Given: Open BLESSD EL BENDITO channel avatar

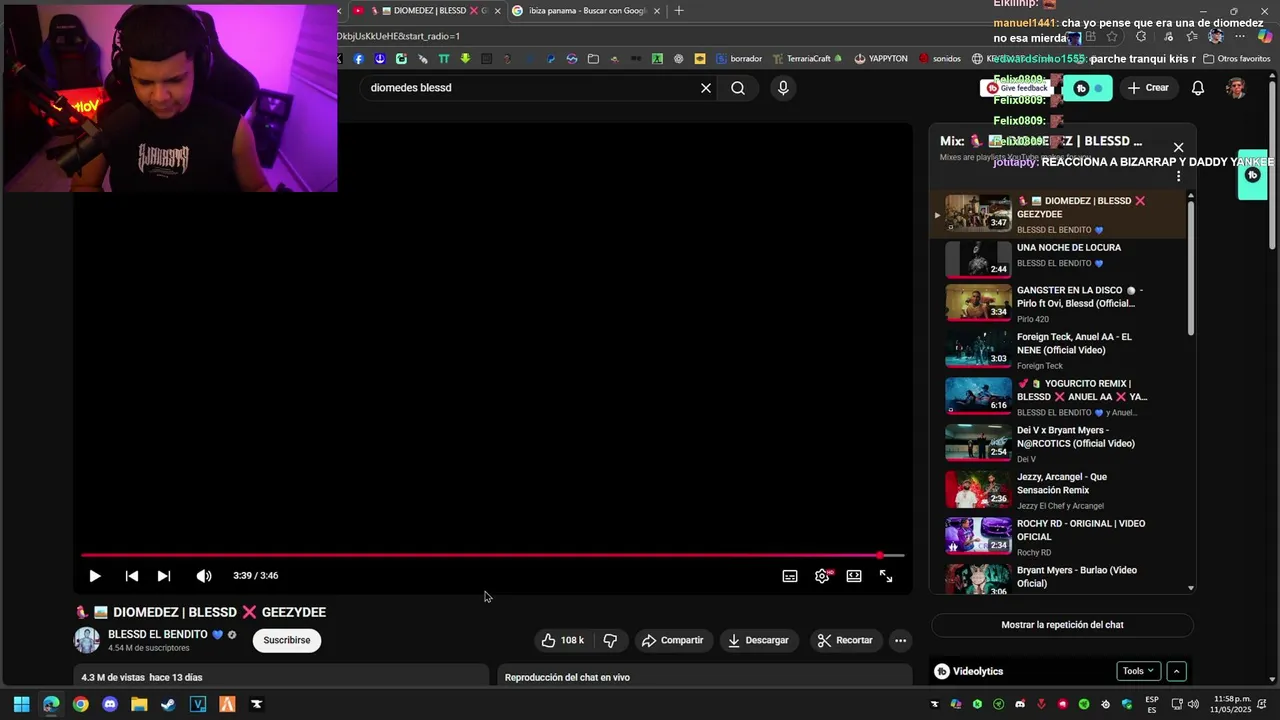Looking at the screenshot, I should click(x=87, y=640).
